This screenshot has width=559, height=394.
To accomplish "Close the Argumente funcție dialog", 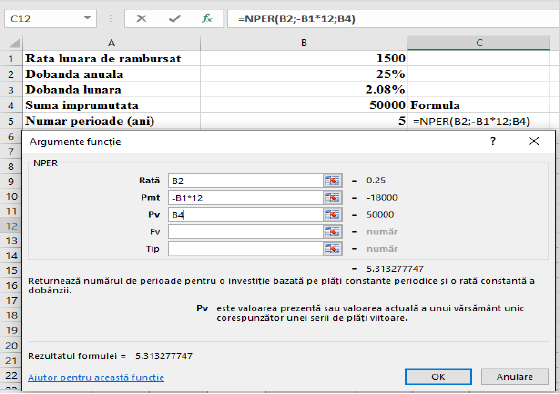I will (x=534, y=141).
